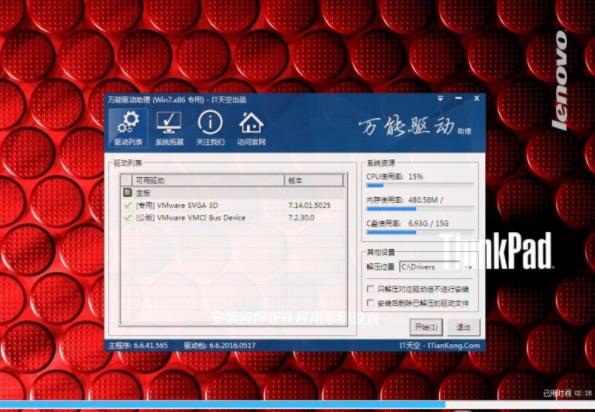This screenshot has height=412, width=595.
Task: Click the C盘使用率 progress bar
Action: (x=420, y=232)
